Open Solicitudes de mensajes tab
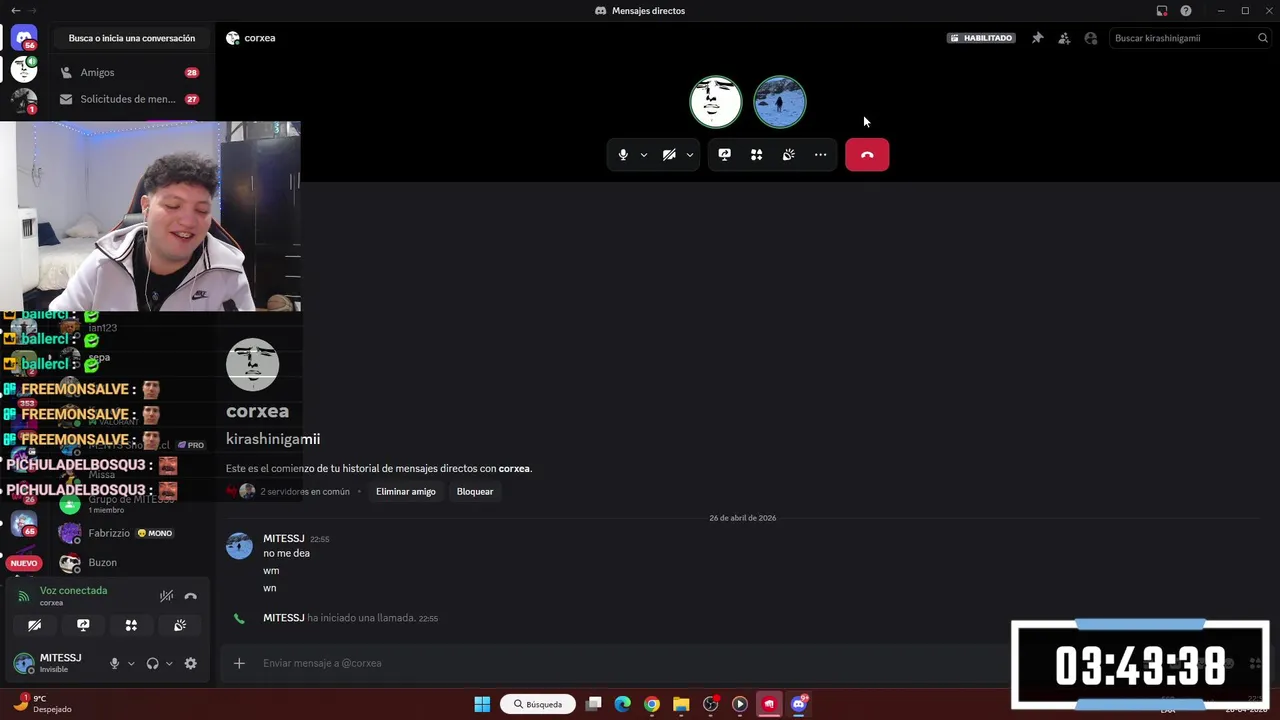 130,99
